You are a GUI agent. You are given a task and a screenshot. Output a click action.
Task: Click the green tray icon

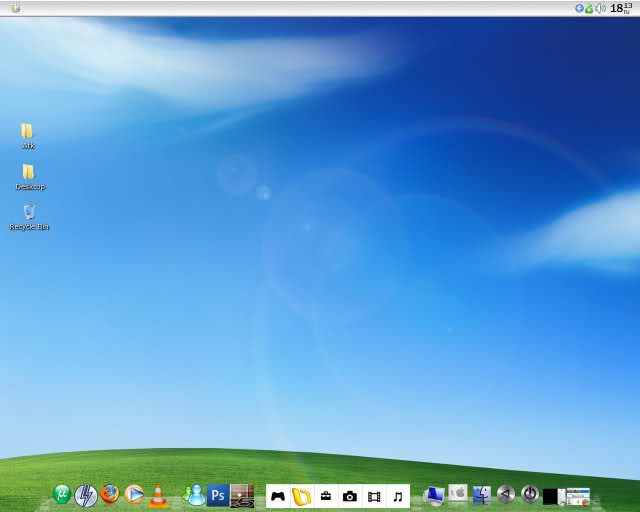589,8
